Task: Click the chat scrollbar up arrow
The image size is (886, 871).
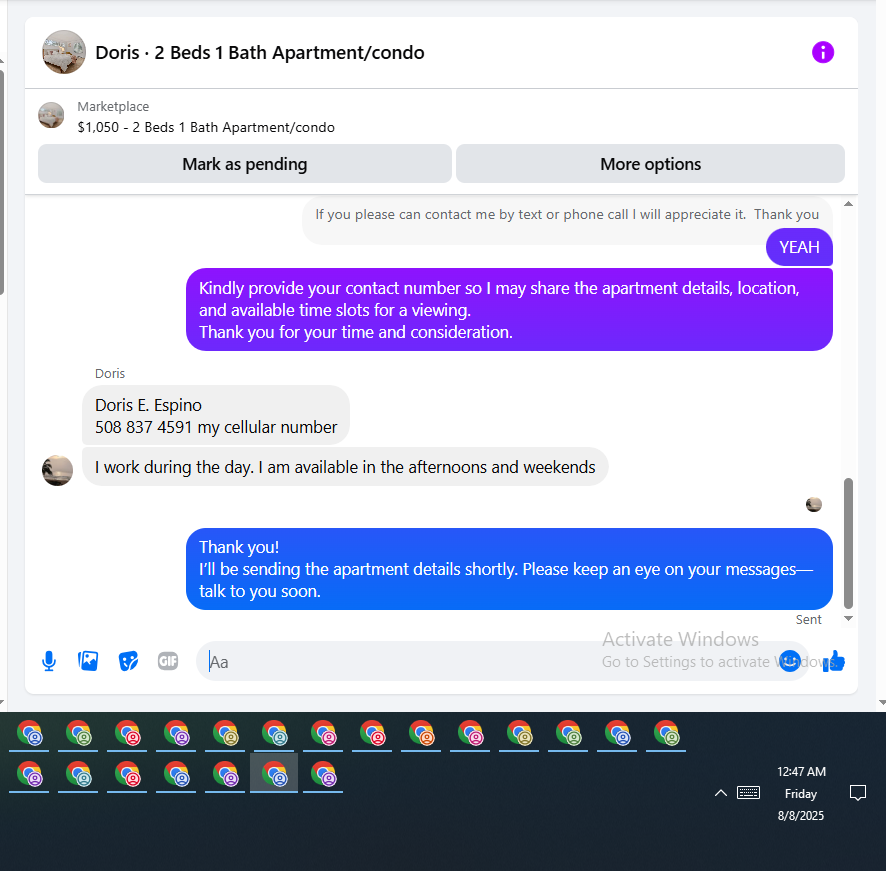Action: pyautogui.click(x=848, y=204)
